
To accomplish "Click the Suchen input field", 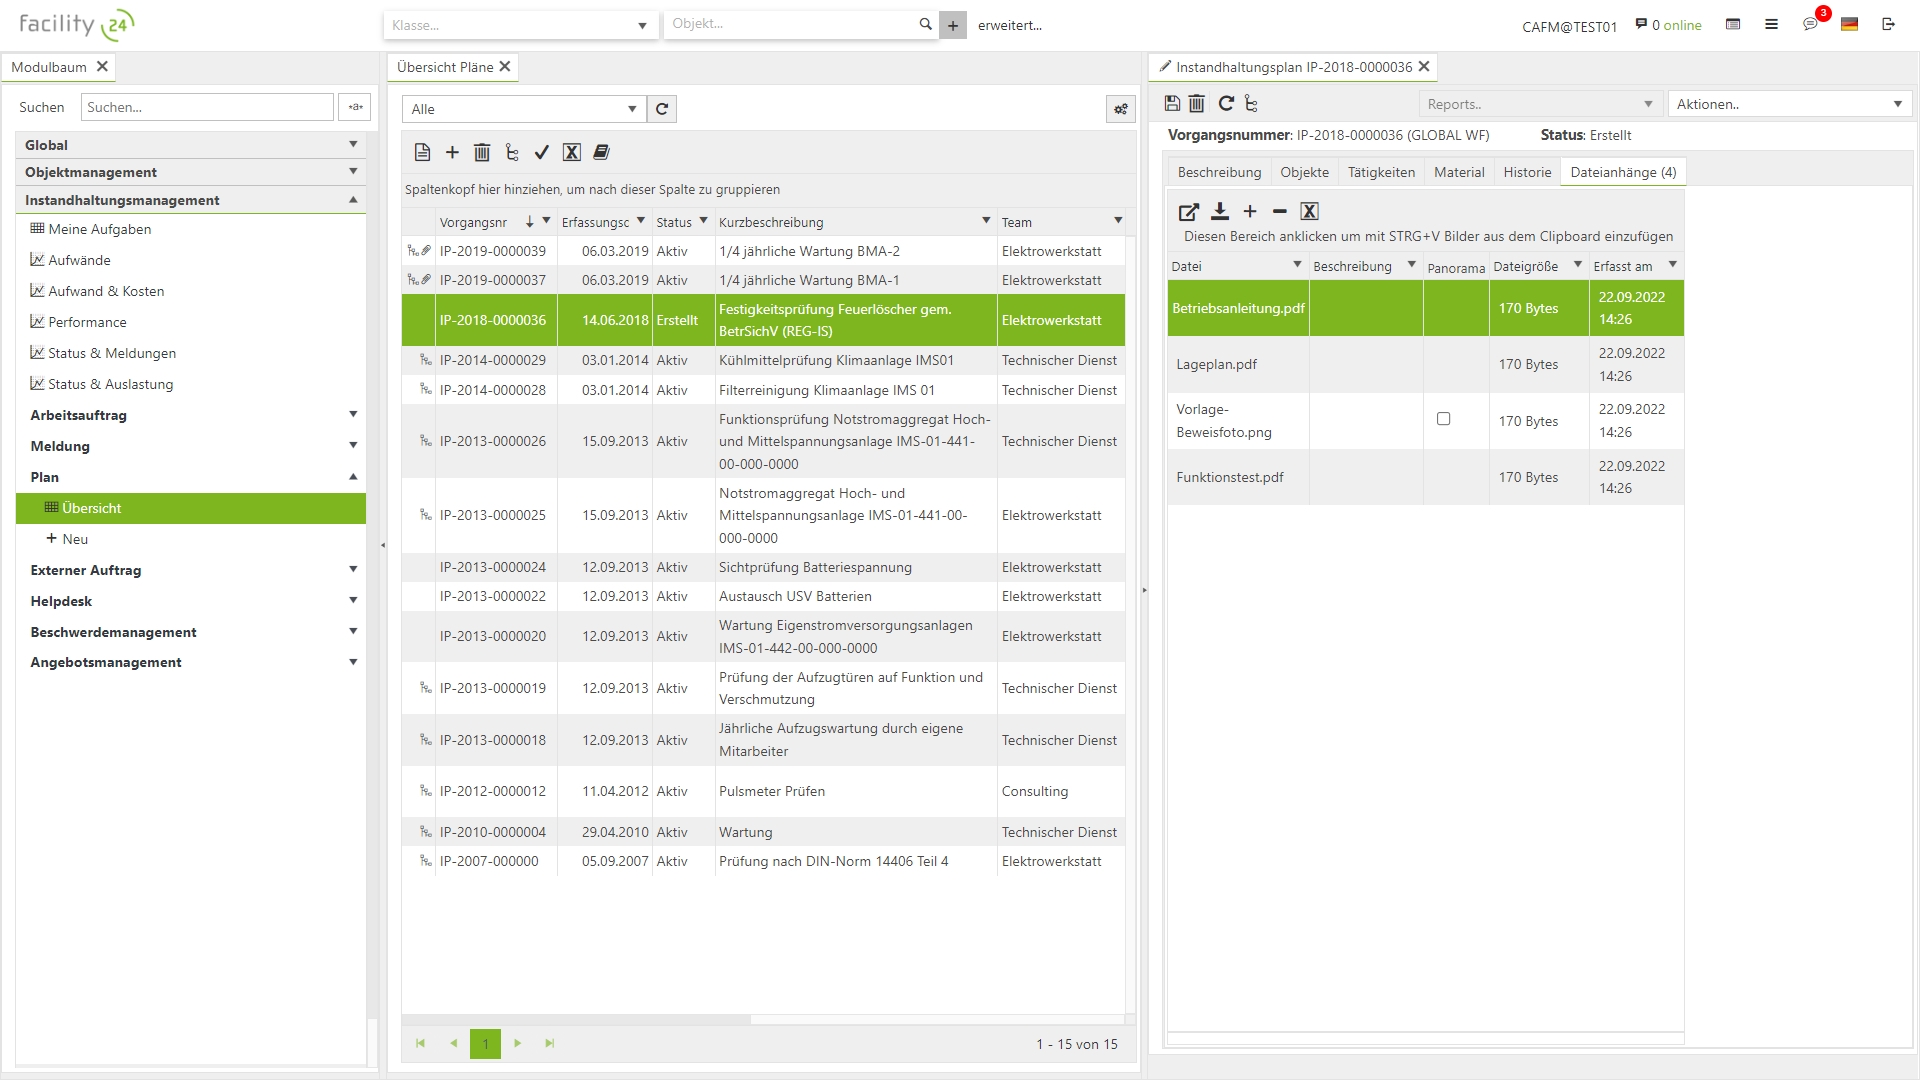I will 207,107.
